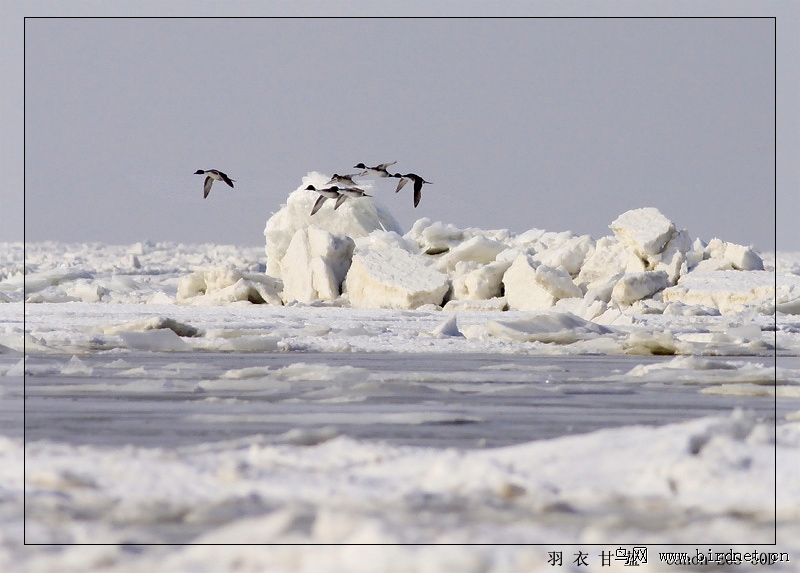Click the lowest duck in the flock
This screenshot has height=573, width=800.
point(324,197)
